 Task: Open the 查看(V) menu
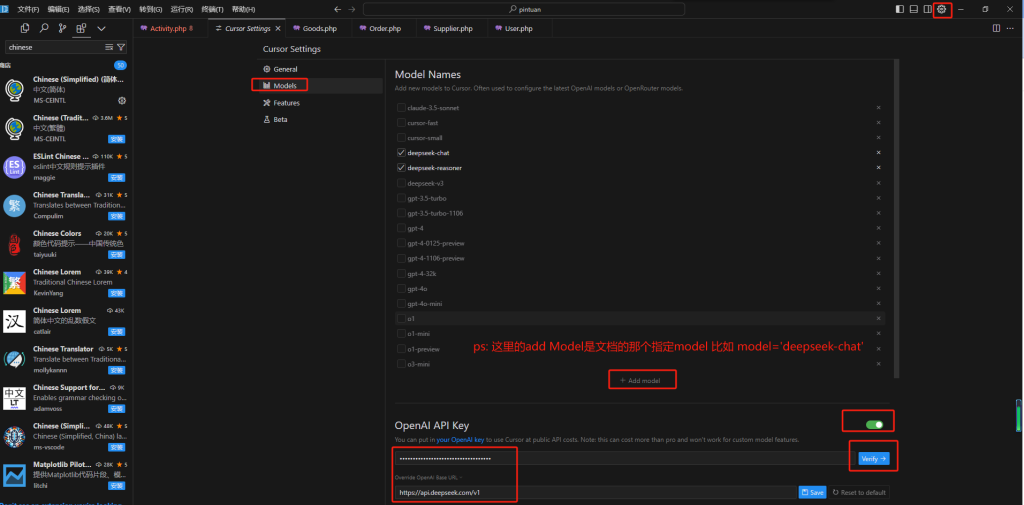tap(120, 9)
